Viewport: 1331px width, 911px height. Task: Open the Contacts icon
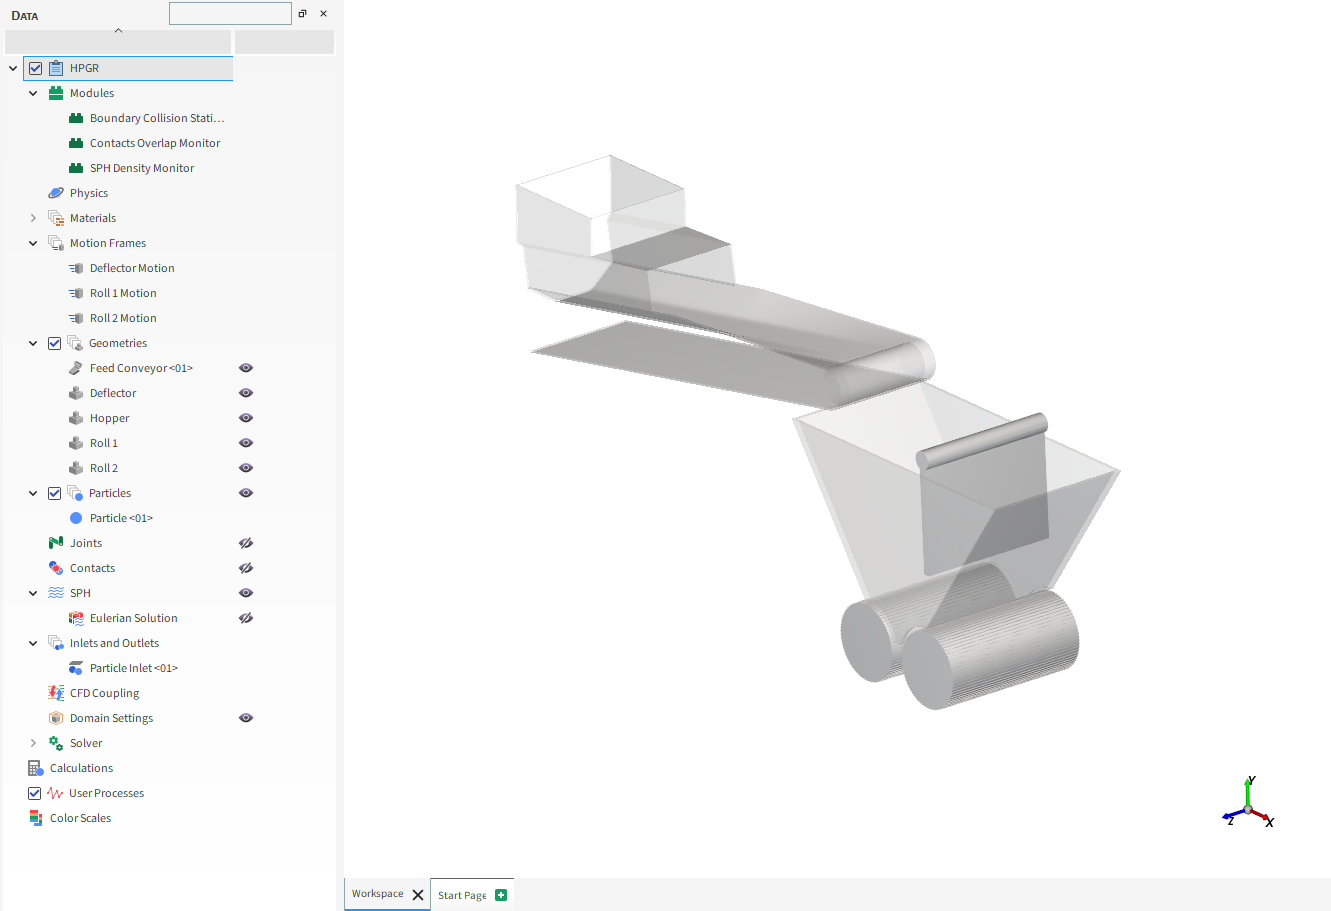[56, 568]
